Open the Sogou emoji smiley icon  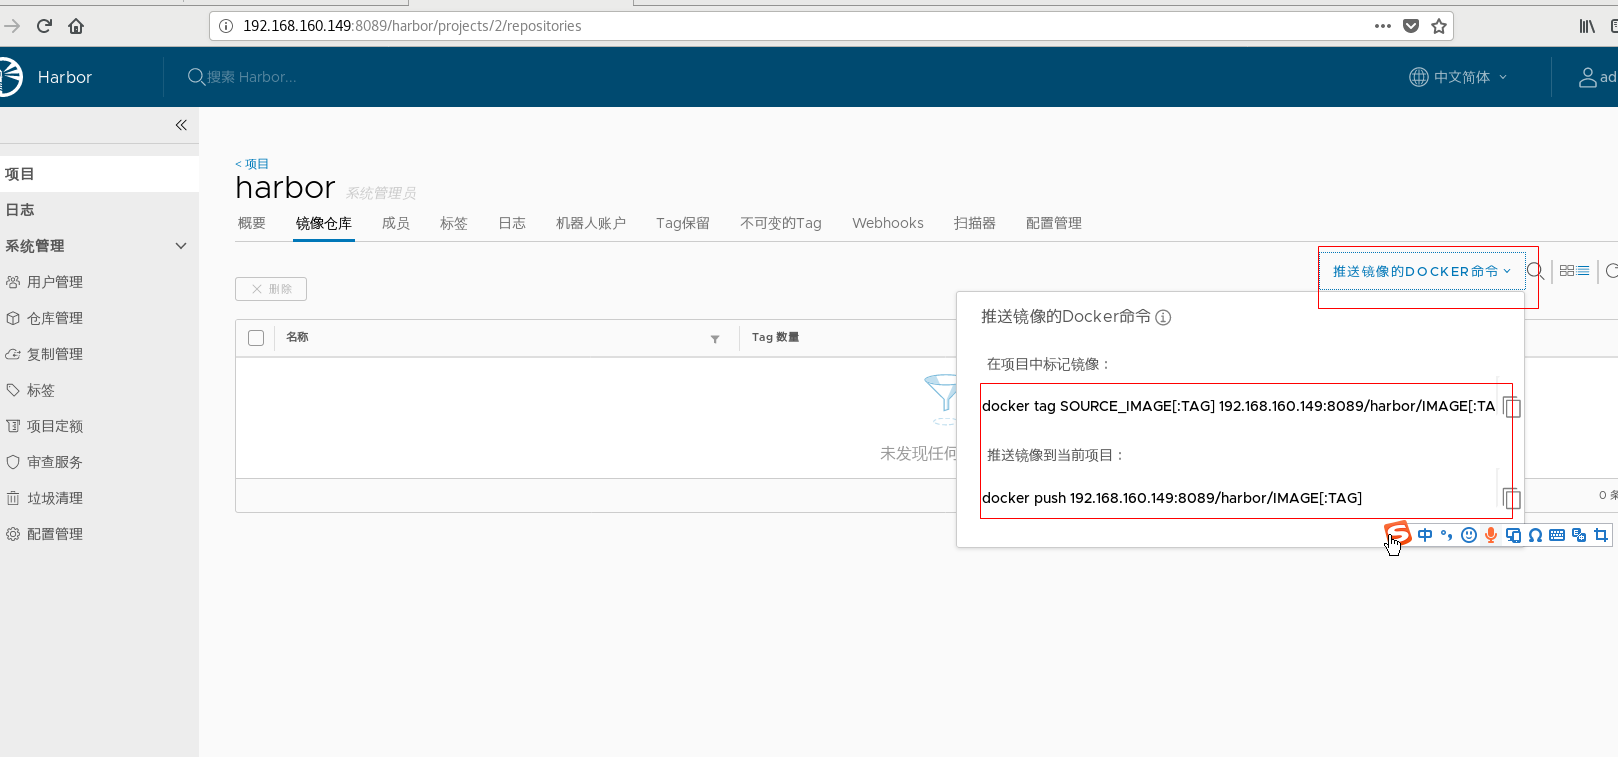(1469, 535)
